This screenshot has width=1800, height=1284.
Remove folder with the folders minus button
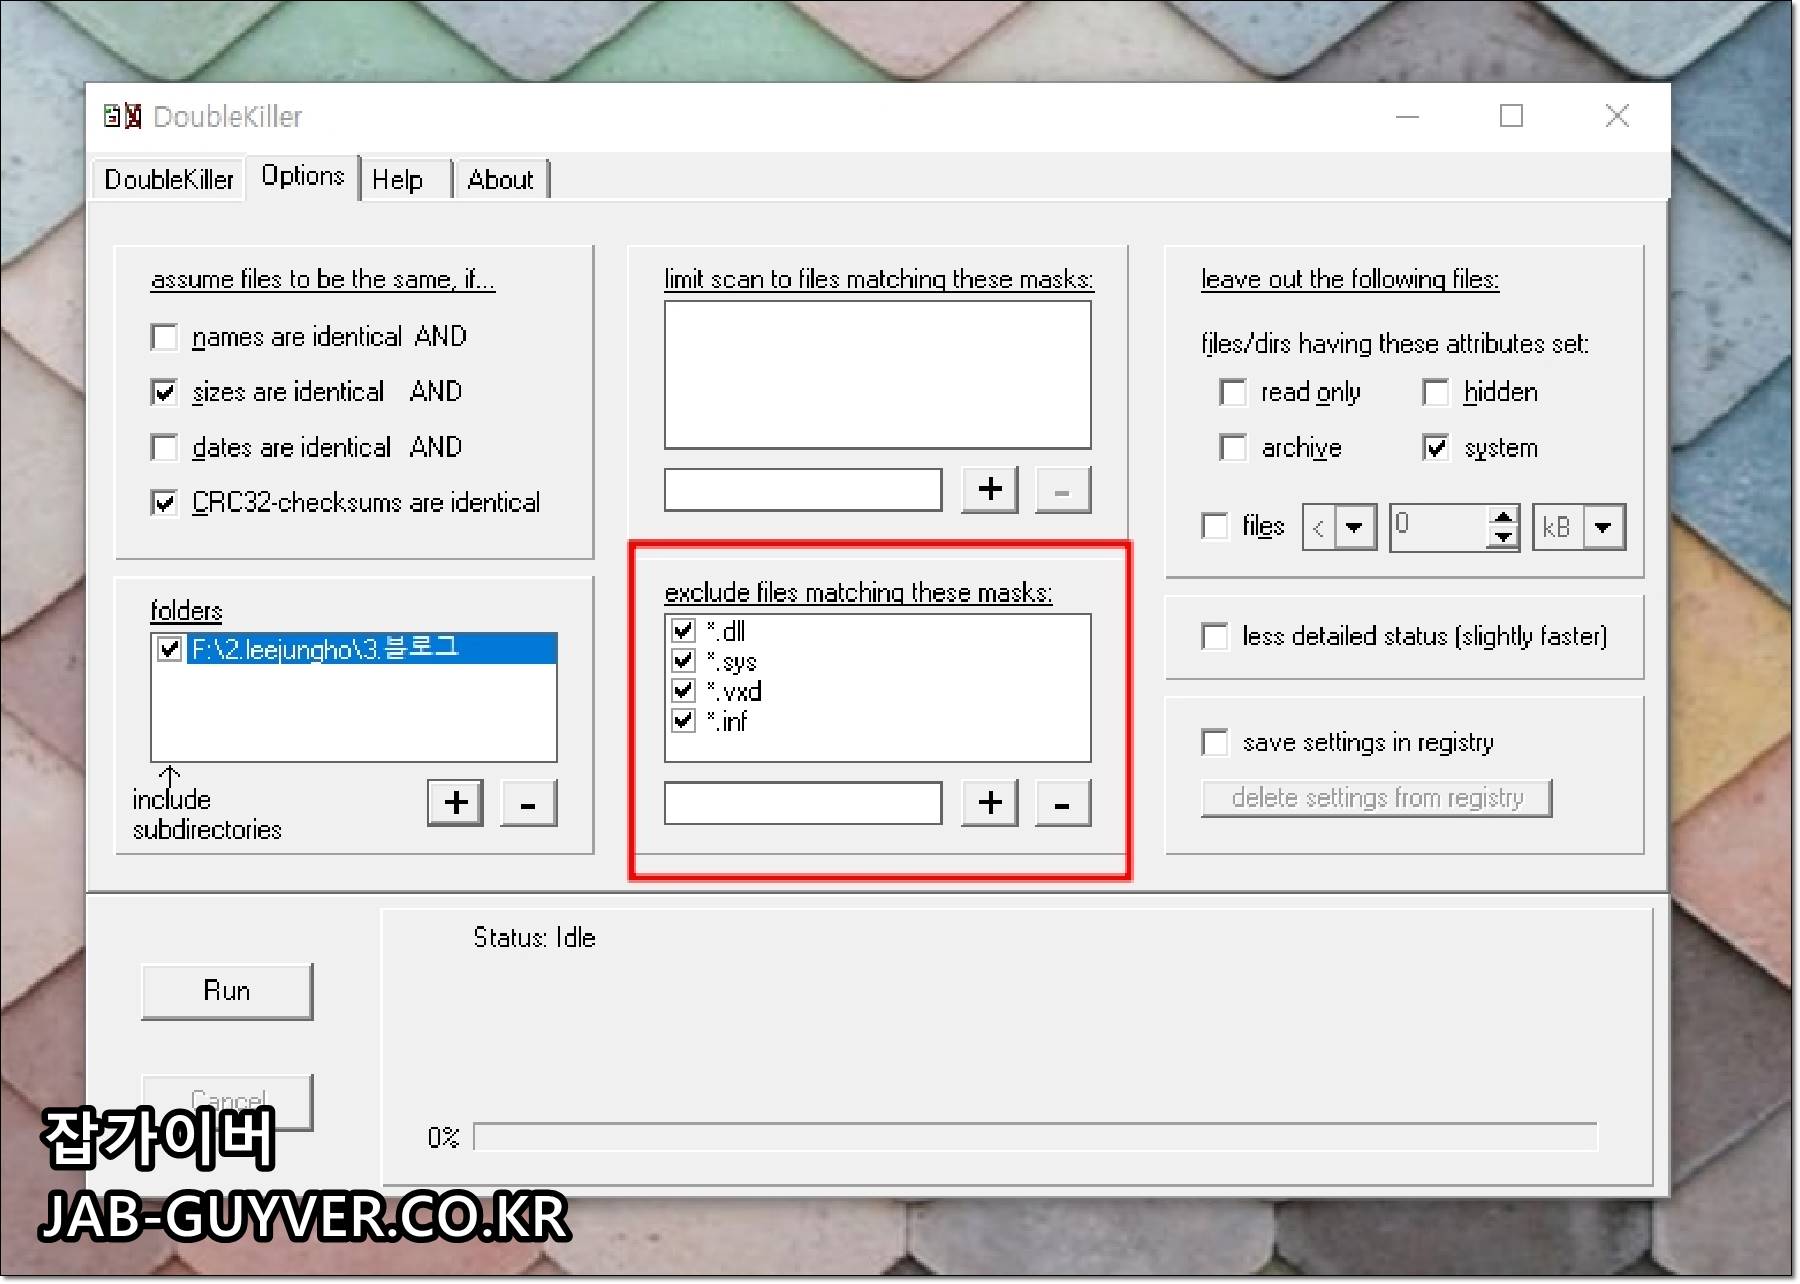pos(528,803)
